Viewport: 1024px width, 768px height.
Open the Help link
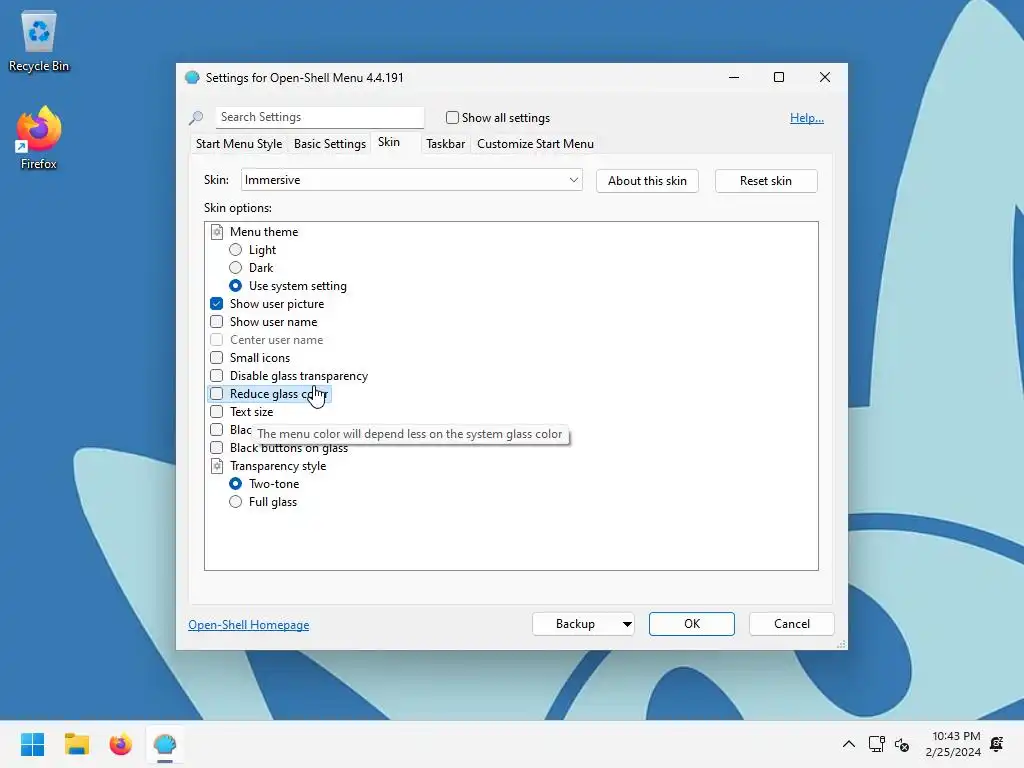(807, 118)
